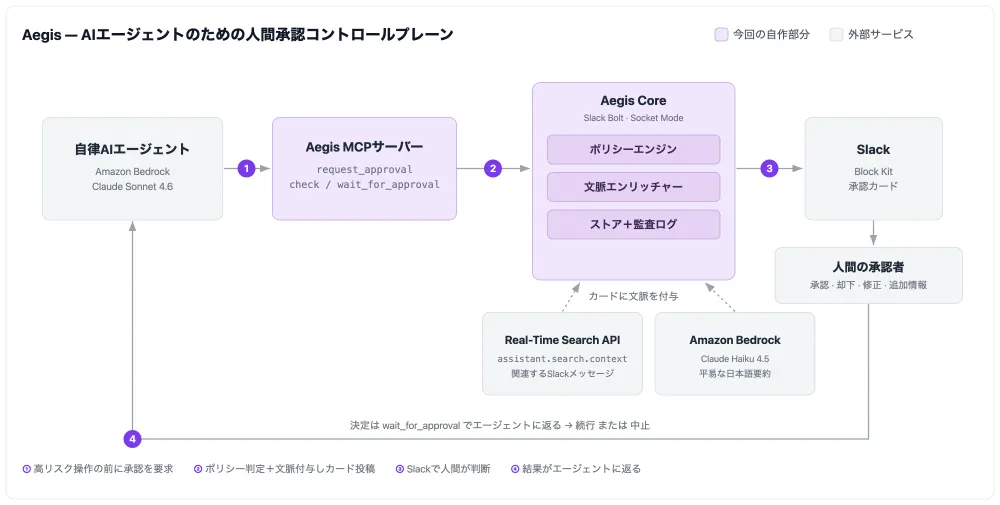This screenshot has height=505, width=1000.
Task: Click the assistant.search.context code text
Action: [562, 358]
